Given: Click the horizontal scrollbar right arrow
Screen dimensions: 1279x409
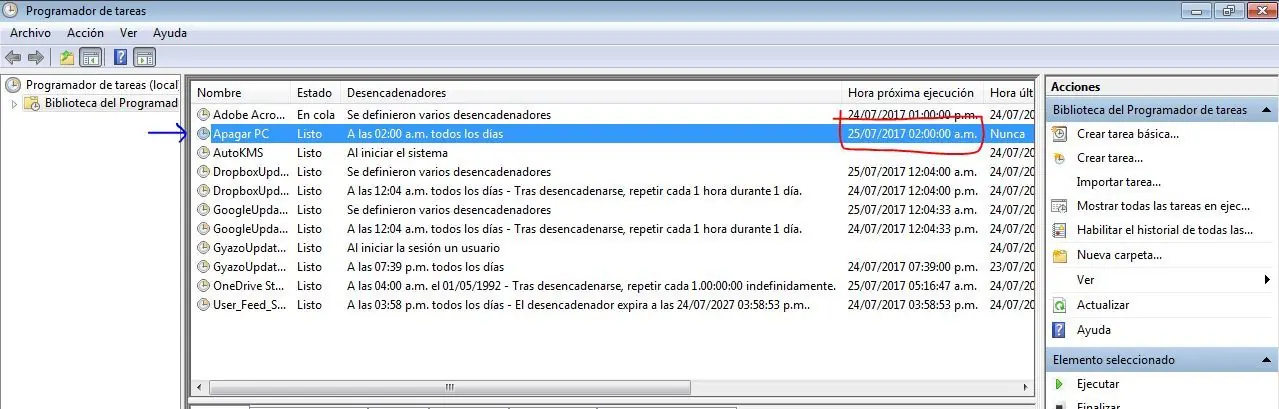Looking at the screenshot, I should click(1026, 388).
